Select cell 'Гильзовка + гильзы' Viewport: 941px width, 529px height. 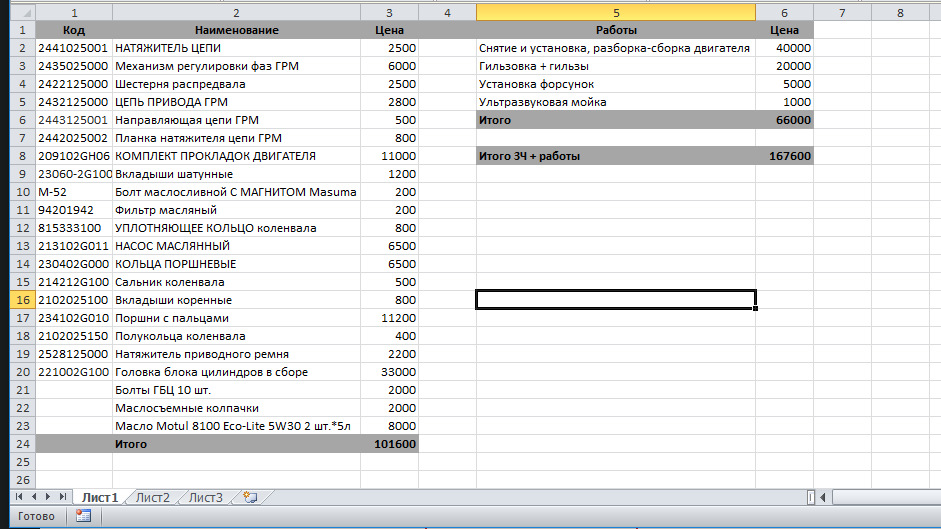pos(616,66)
